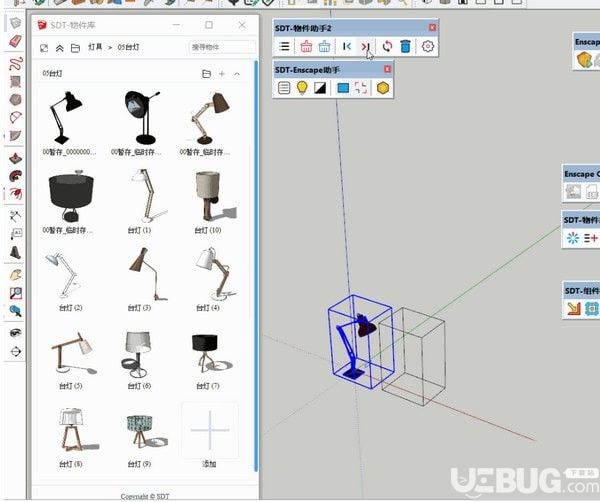
Task: Click the plus icon in 05台灯 header
Action: pyautogui.click(x=222, y=74)
